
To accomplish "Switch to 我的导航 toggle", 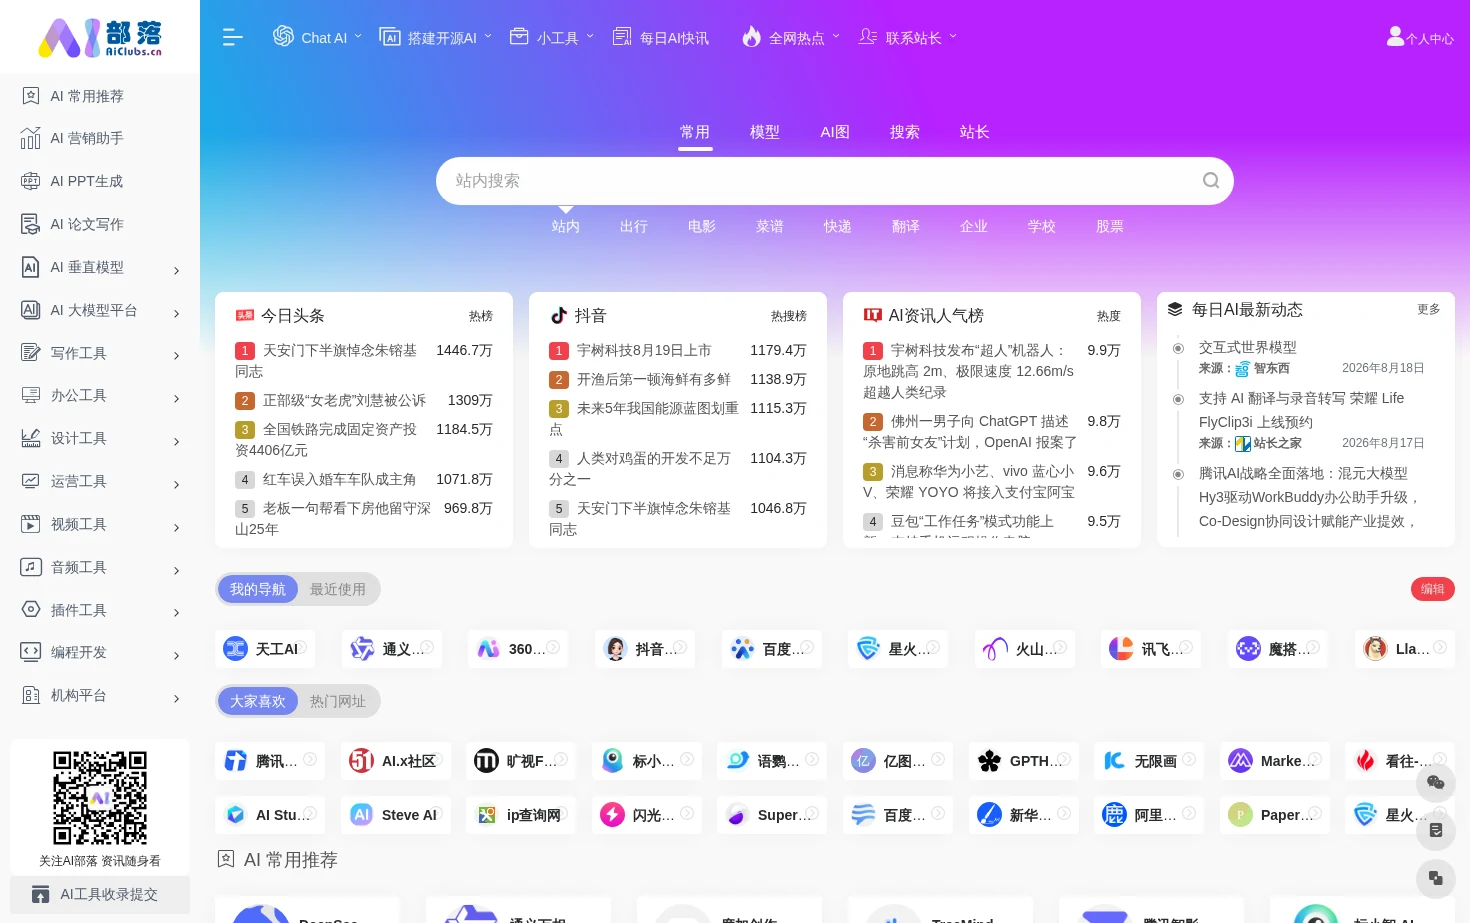I will click(258, 589).
